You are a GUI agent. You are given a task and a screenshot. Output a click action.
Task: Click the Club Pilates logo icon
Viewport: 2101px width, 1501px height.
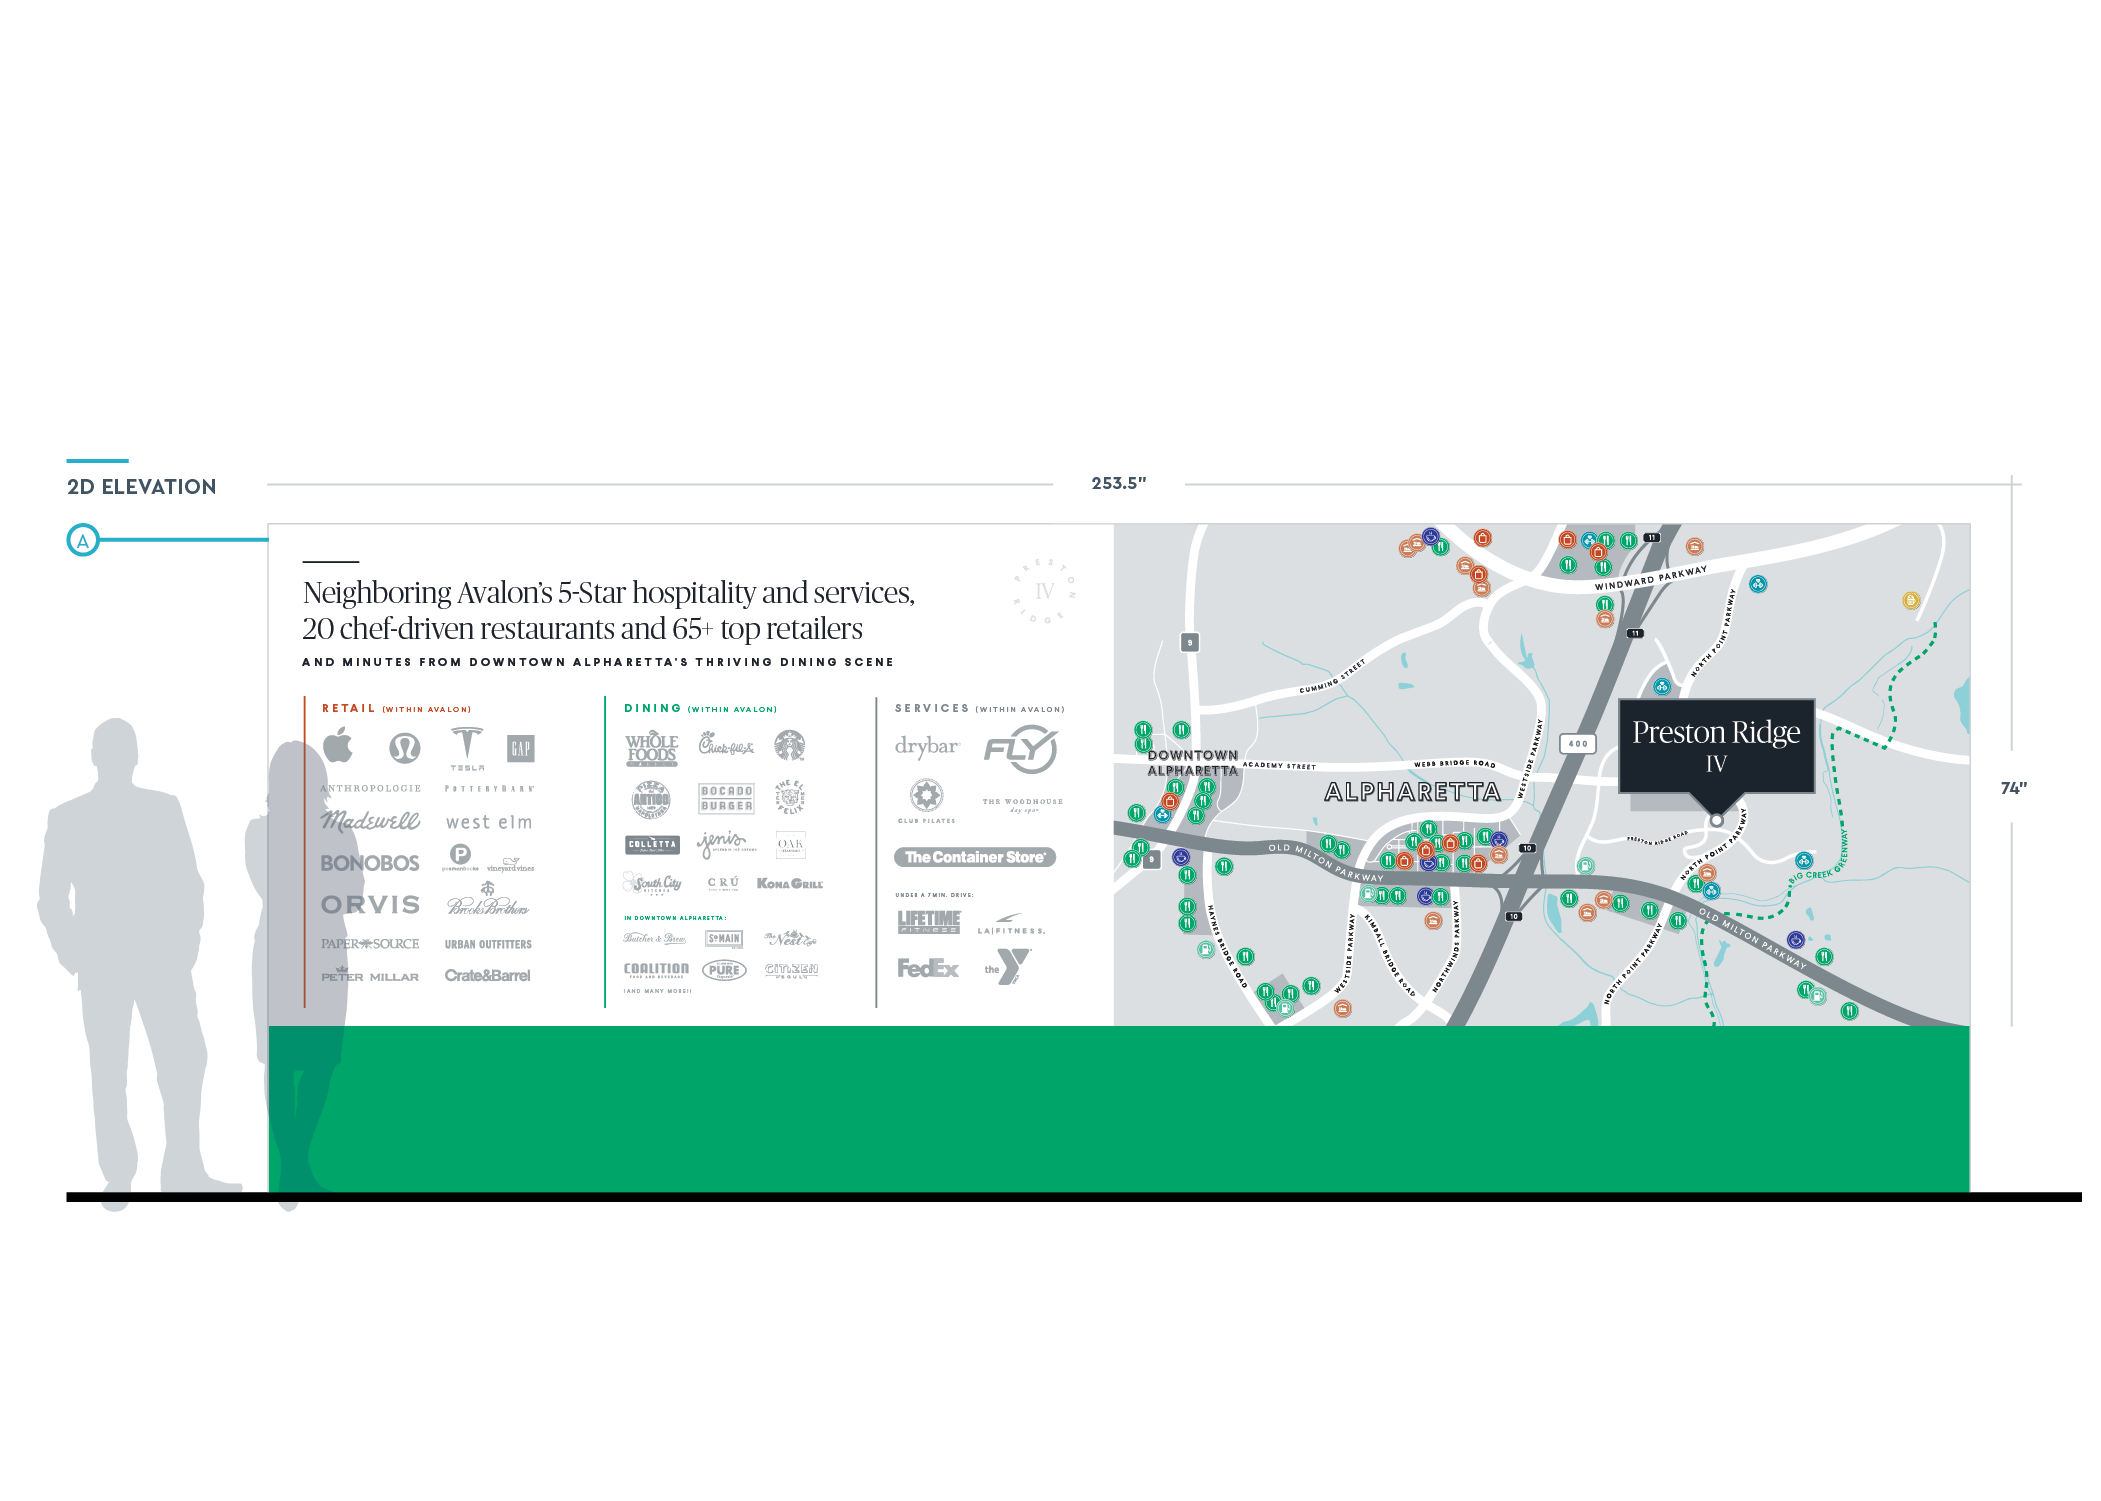pos(926,796)
